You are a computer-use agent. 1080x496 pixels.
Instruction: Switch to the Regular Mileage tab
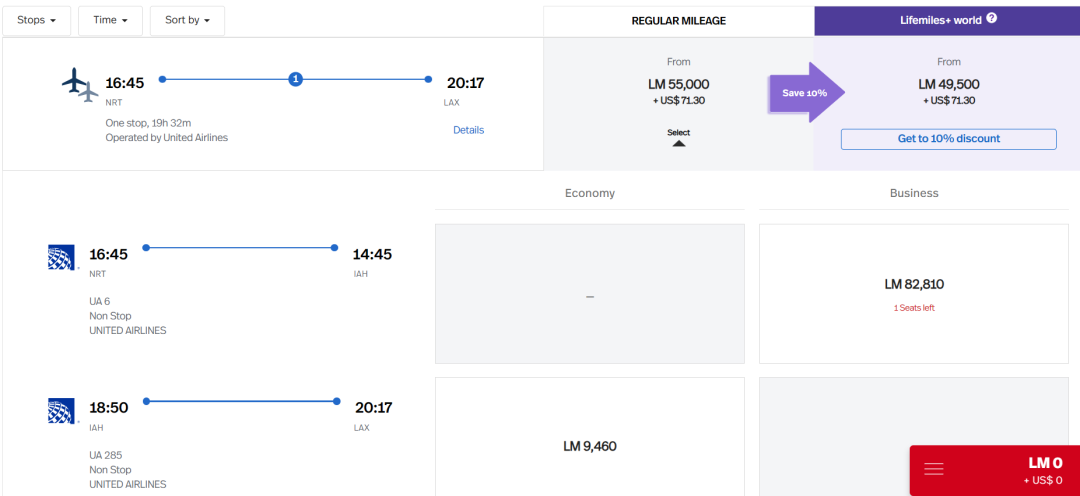pyautogui.click(x=678, y=20)
